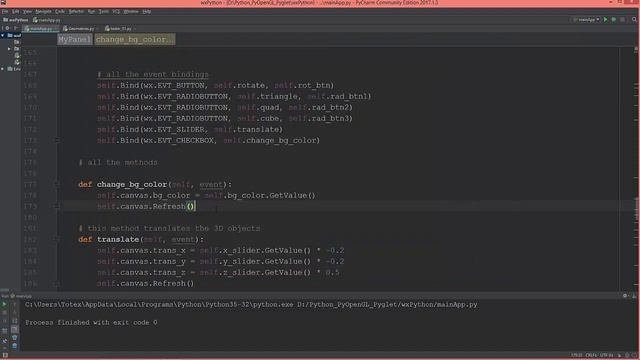Open the run configuration dropdown
Screen dimensions: 640x360
587,20
